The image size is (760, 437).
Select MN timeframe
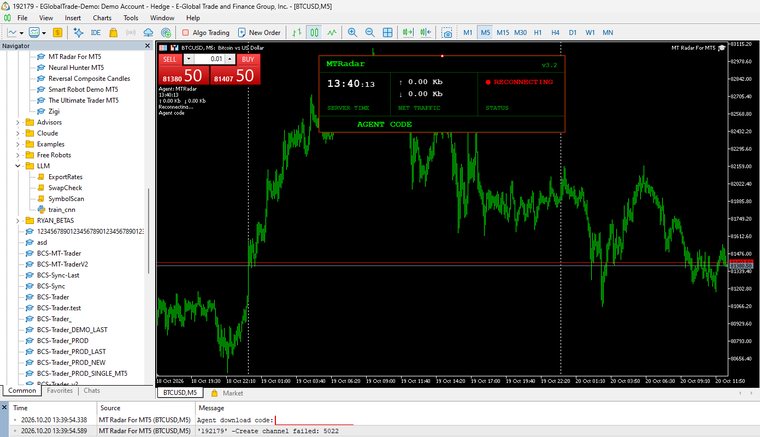pos(608,32)
